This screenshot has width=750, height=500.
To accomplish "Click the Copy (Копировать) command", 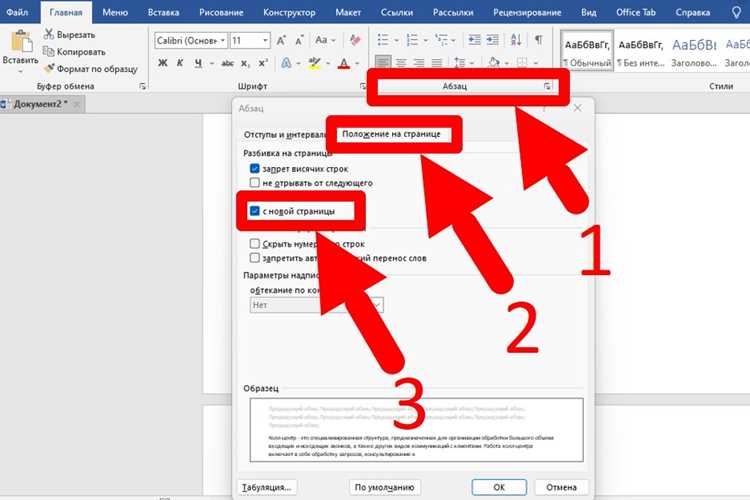I will tap(74, 52).
